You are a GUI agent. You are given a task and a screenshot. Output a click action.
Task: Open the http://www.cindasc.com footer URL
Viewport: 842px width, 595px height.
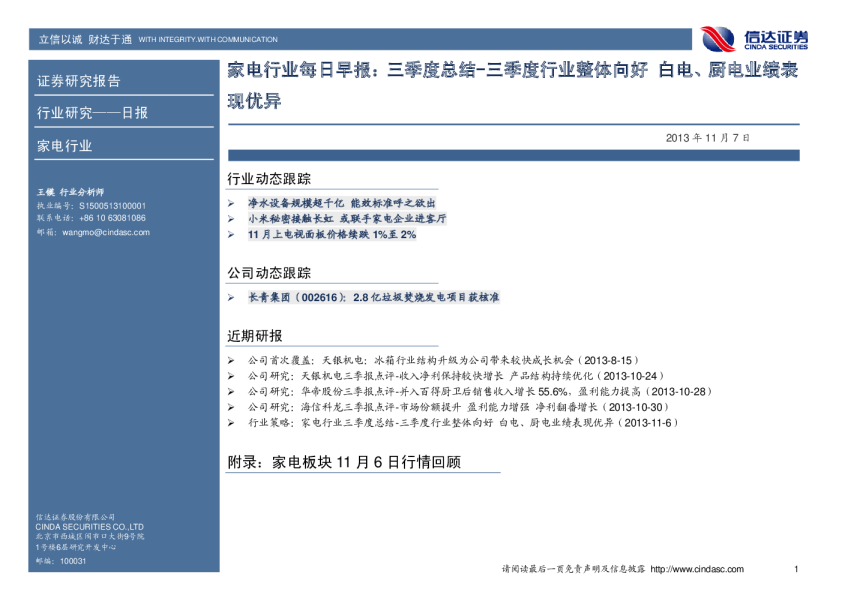(697, 569)
